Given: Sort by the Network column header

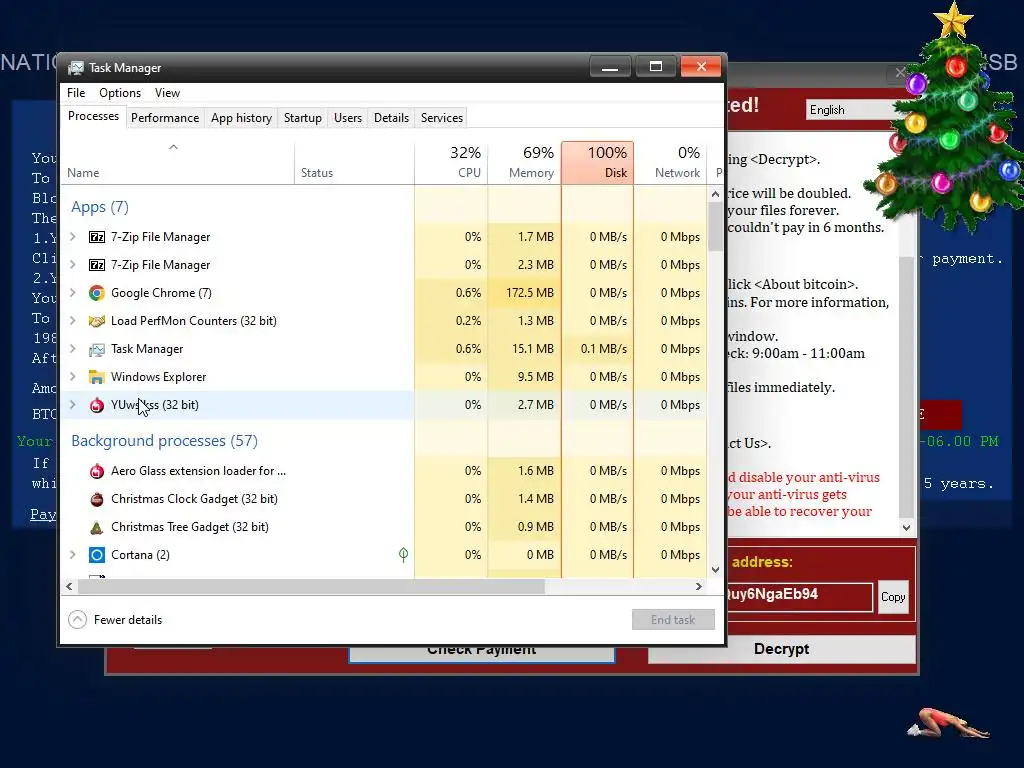Looking at the screenshot, I should pos(671,163).
